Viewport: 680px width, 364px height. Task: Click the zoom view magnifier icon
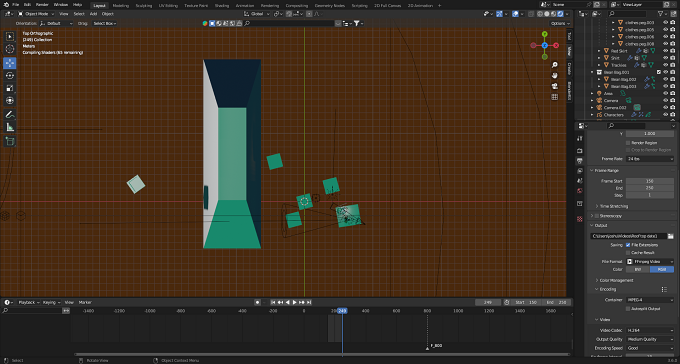pos(554,65)
